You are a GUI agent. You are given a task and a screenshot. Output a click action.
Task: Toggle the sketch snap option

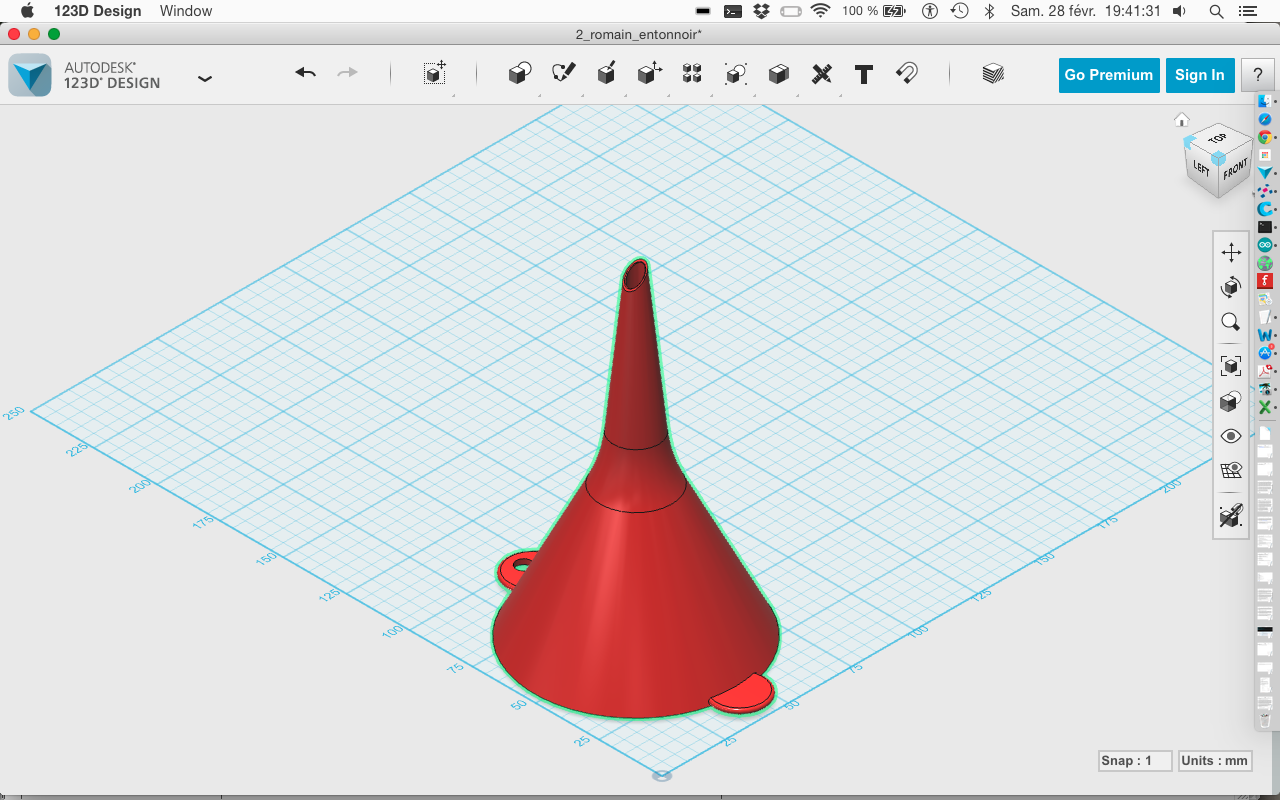point(1231,516)
